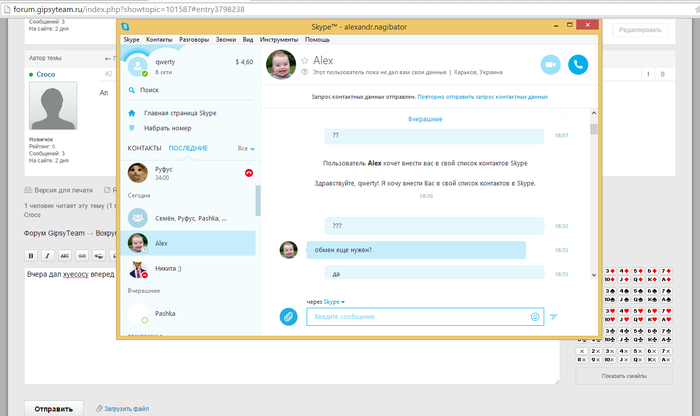Switch to the КОНТАКТЫ tab
The image size is (700, 416).
144,148
